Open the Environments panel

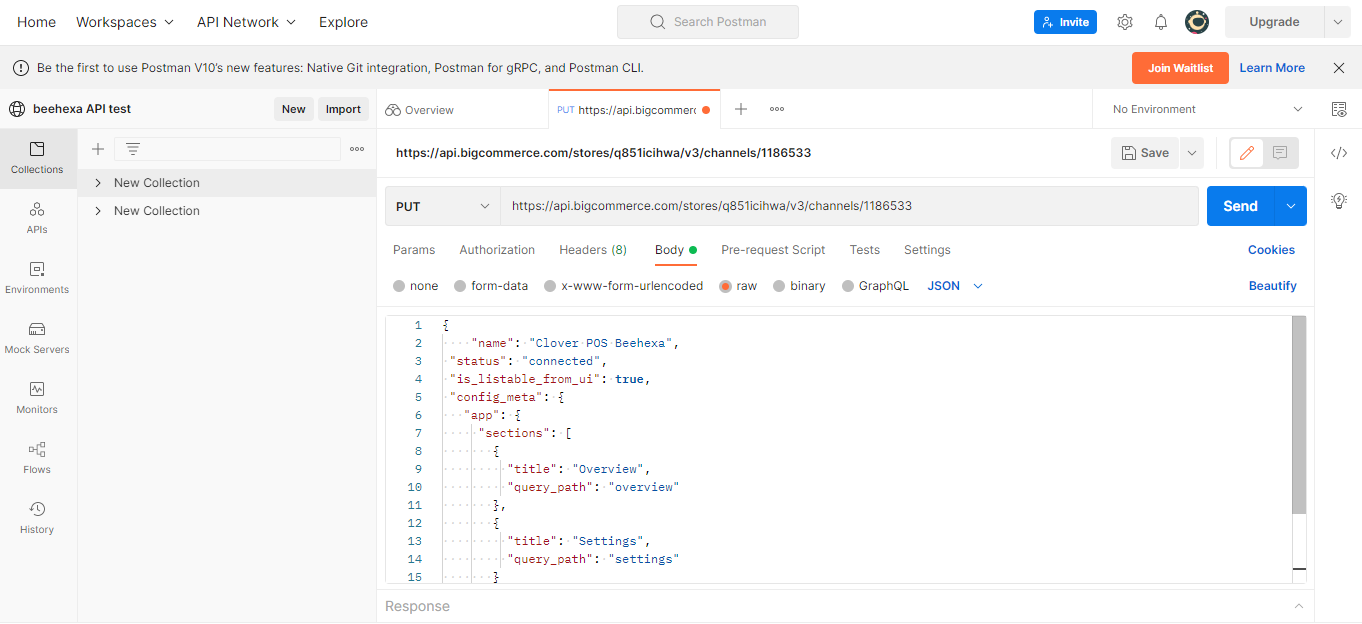(37, 278)
